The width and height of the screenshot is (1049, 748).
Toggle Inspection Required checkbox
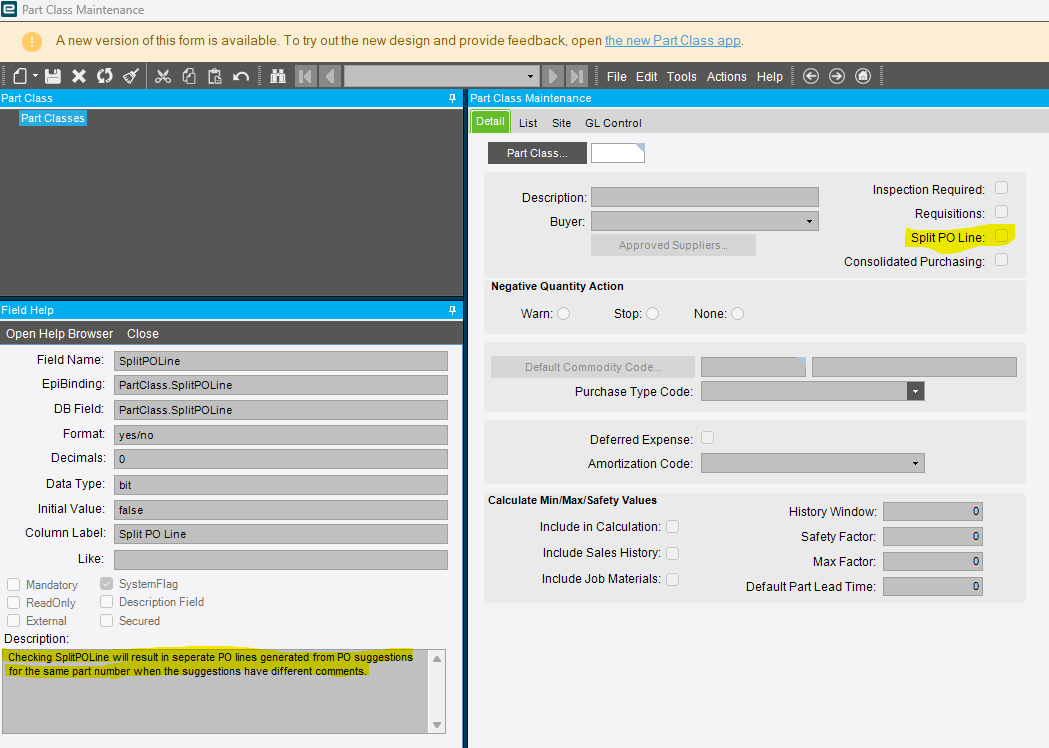click(1002, 188)
